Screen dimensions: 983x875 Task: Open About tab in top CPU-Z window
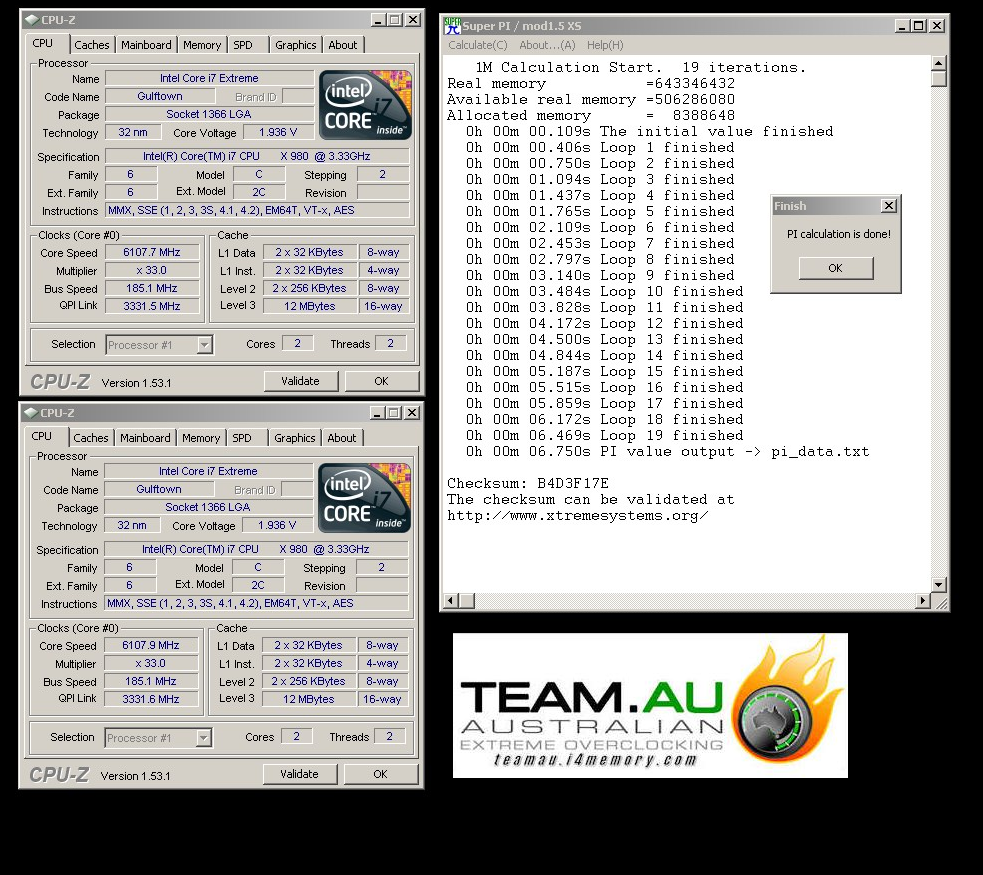(343, 45)
